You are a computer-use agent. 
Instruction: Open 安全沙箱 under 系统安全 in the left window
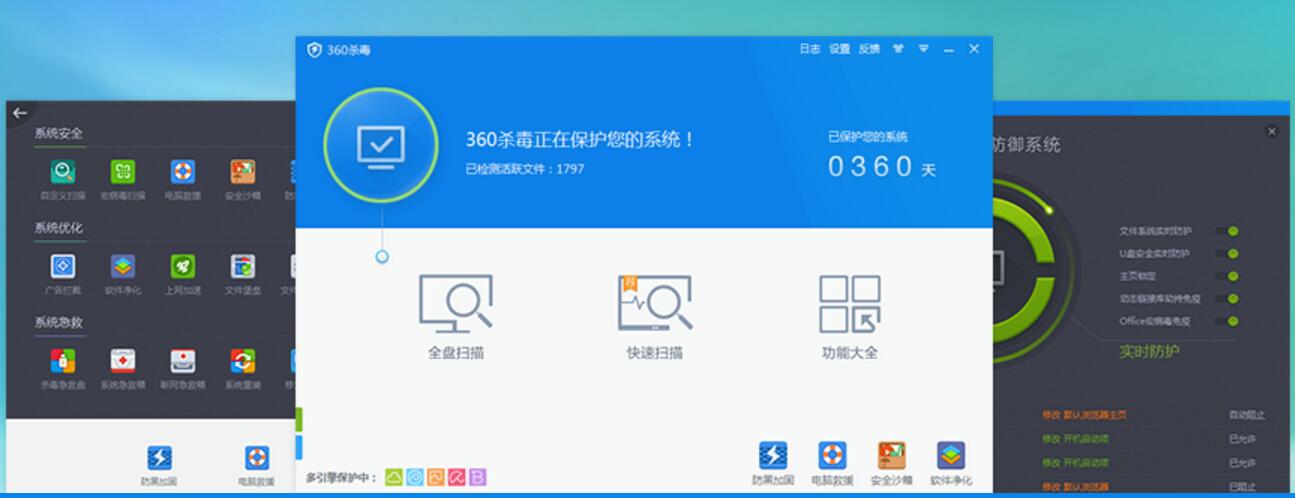[242, 179]
